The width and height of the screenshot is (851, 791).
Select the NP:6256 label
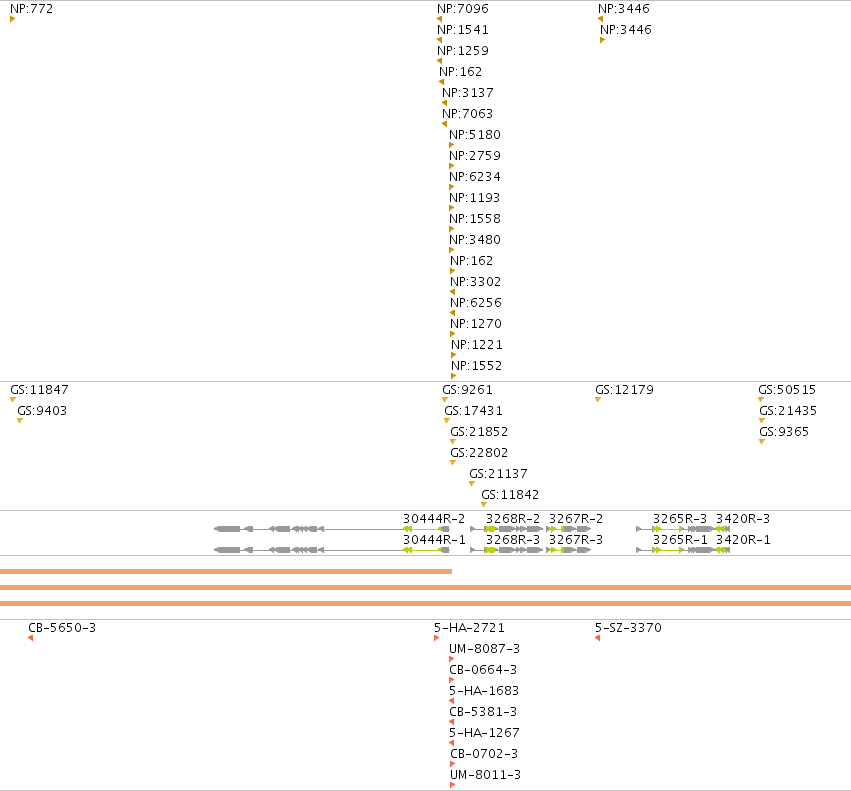click(476, 303)
